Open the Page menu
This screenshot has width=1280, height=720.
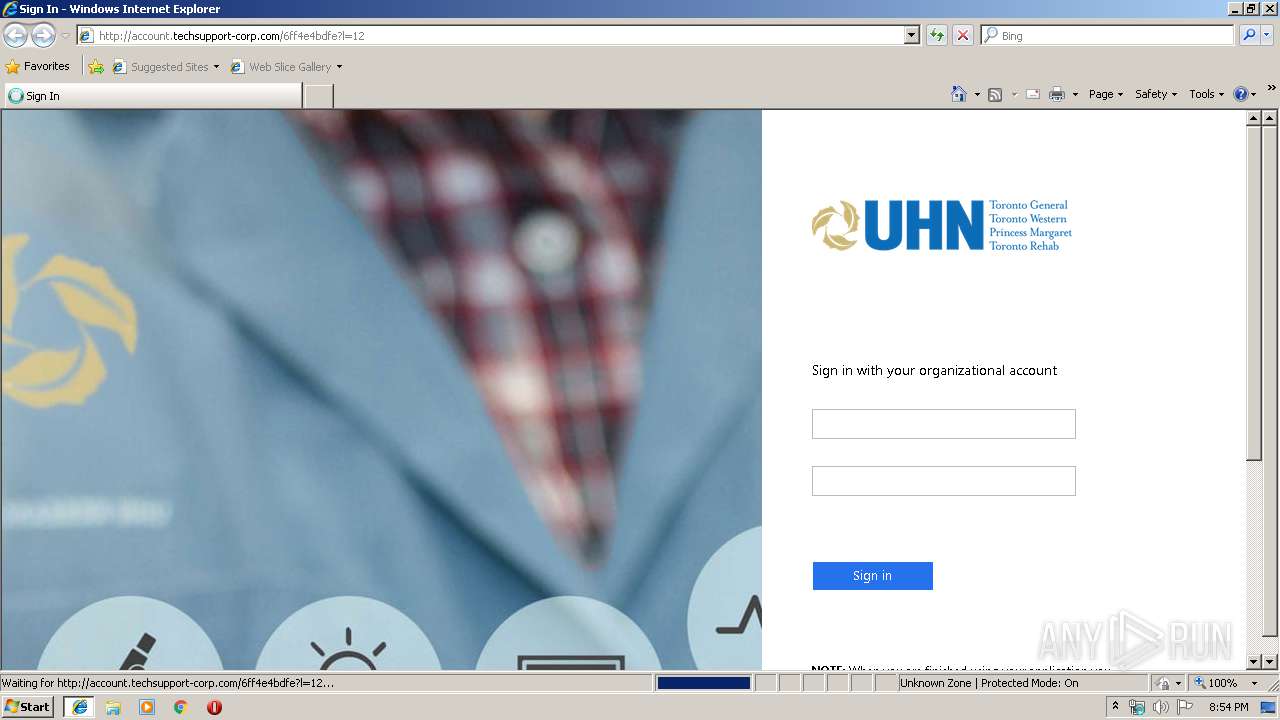(1105, 94)
